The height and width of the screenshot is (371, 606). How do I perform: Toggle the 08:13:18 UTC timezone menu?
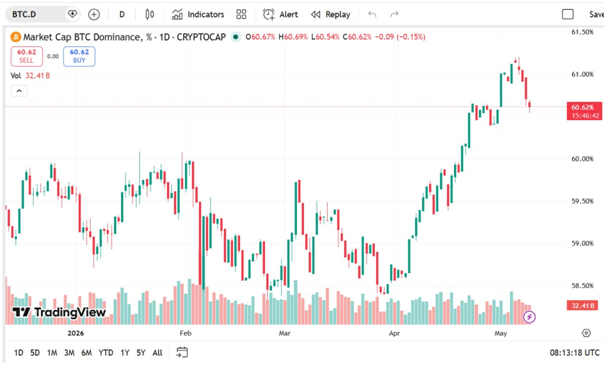pos(574,353)
